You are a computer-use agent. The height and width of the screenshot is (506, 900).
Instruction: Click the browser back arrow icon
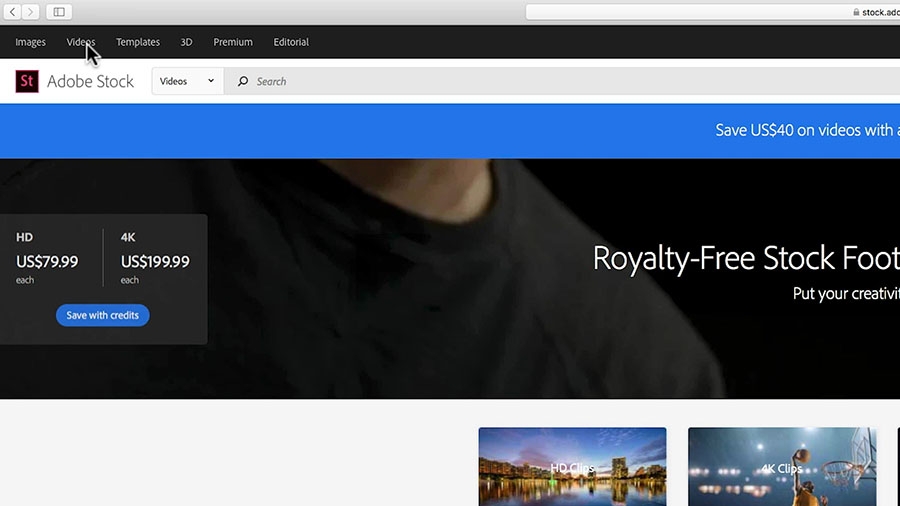pos(13,11)
